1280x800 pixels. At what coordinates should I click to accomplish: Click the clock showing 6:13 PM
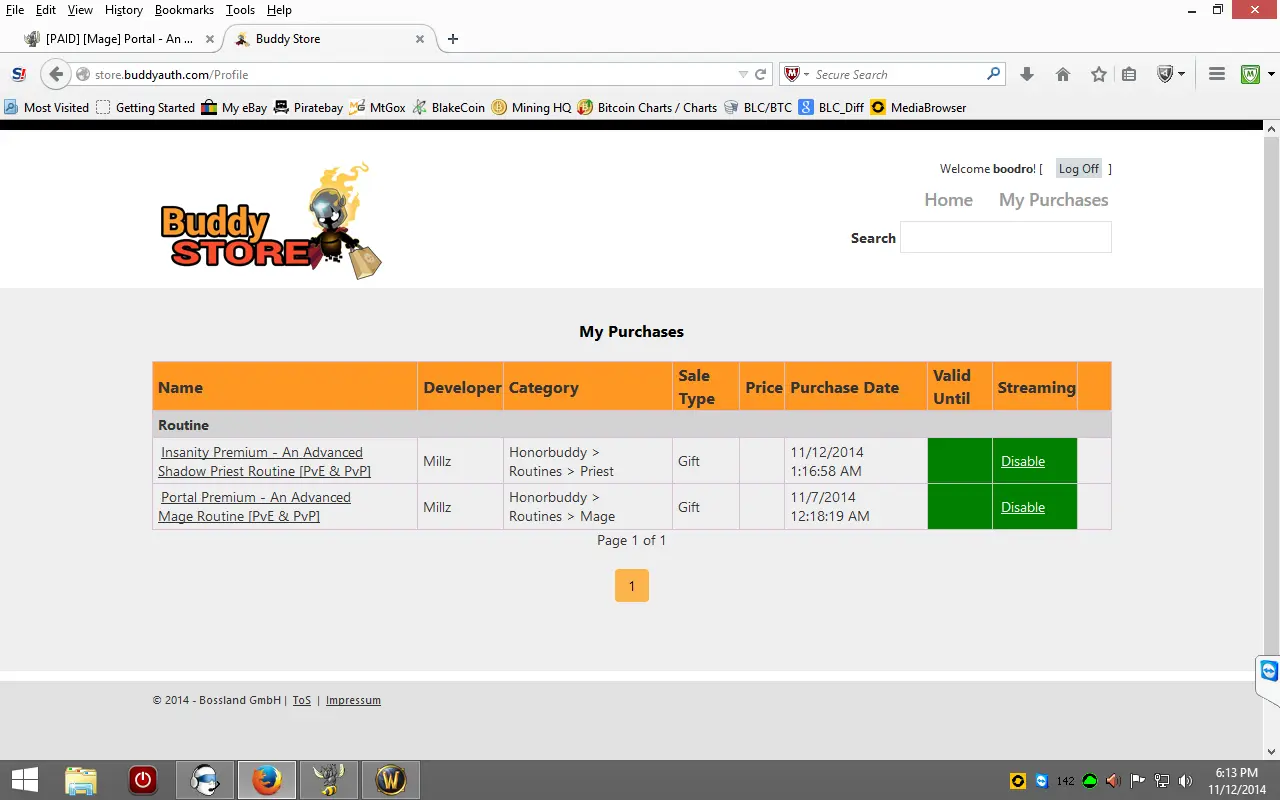click(1237, 772)
